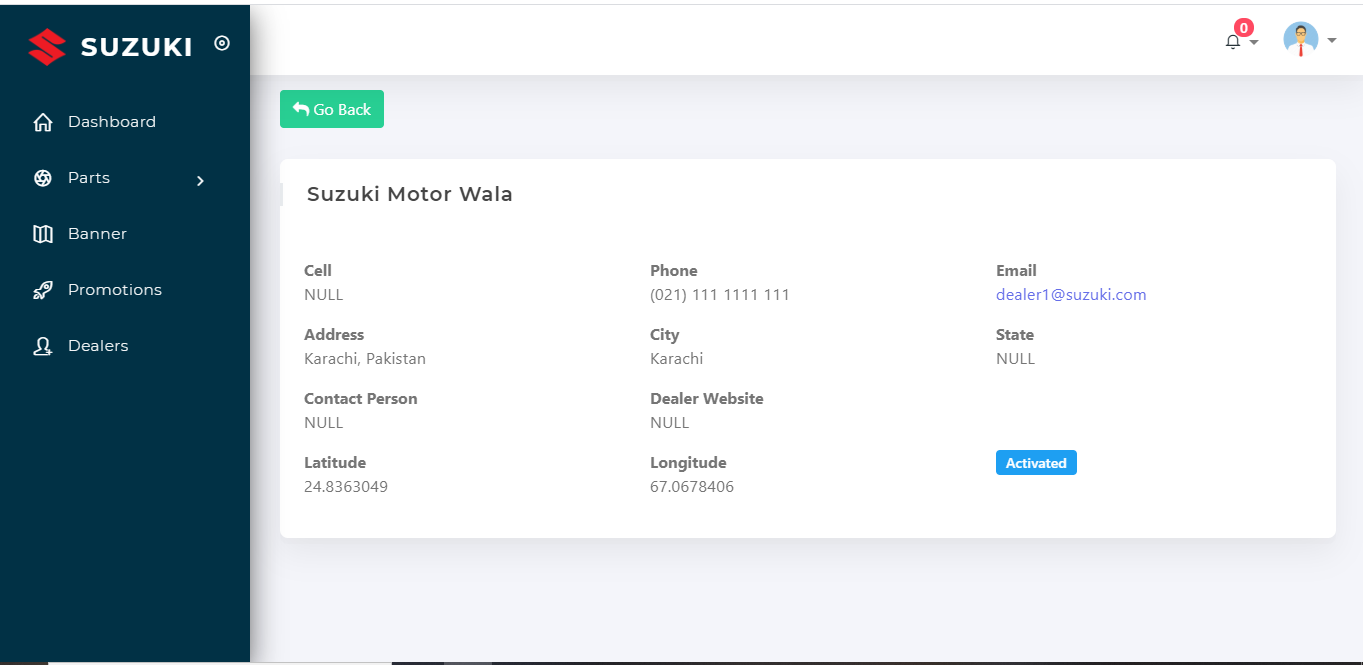
Task: Select the phone number (021) 111 1111 111
Action: (720, 295)
